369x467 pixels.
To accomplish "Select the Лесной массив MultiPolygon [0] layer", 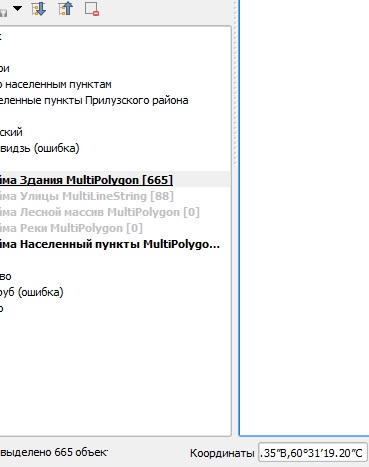I will (x=100, y=212).
